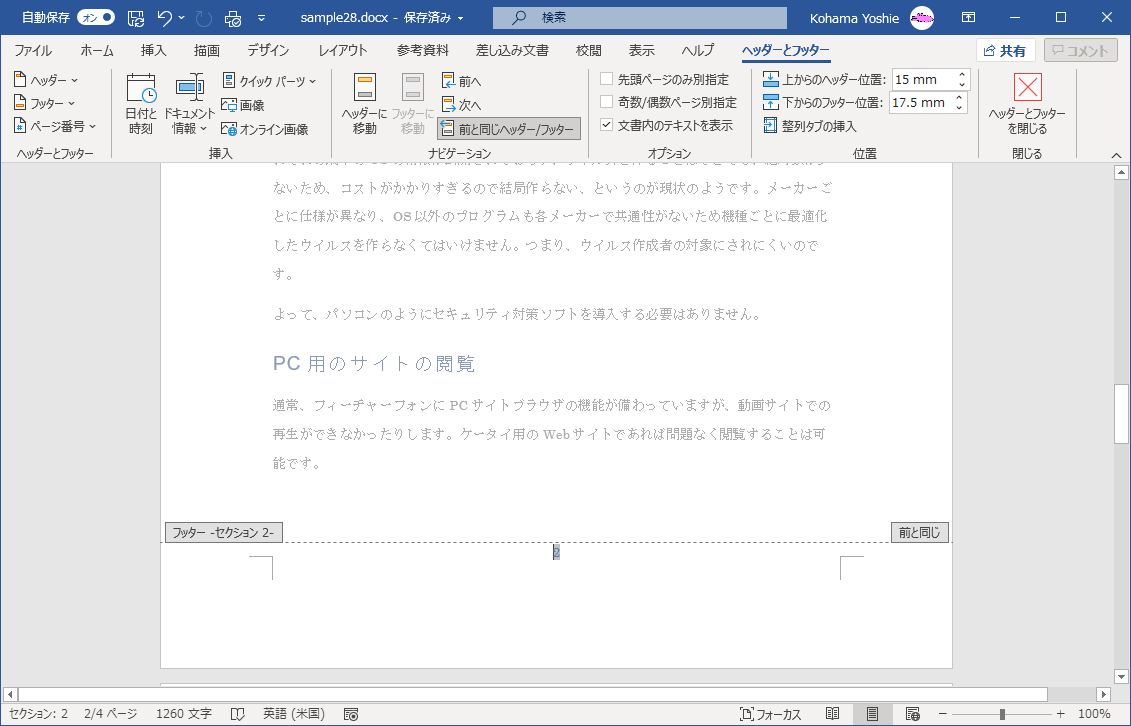The width and height of the screenshot is (1131, 726).
Task: Click the zoom slider handle
Action: (x=1002, y=714)
